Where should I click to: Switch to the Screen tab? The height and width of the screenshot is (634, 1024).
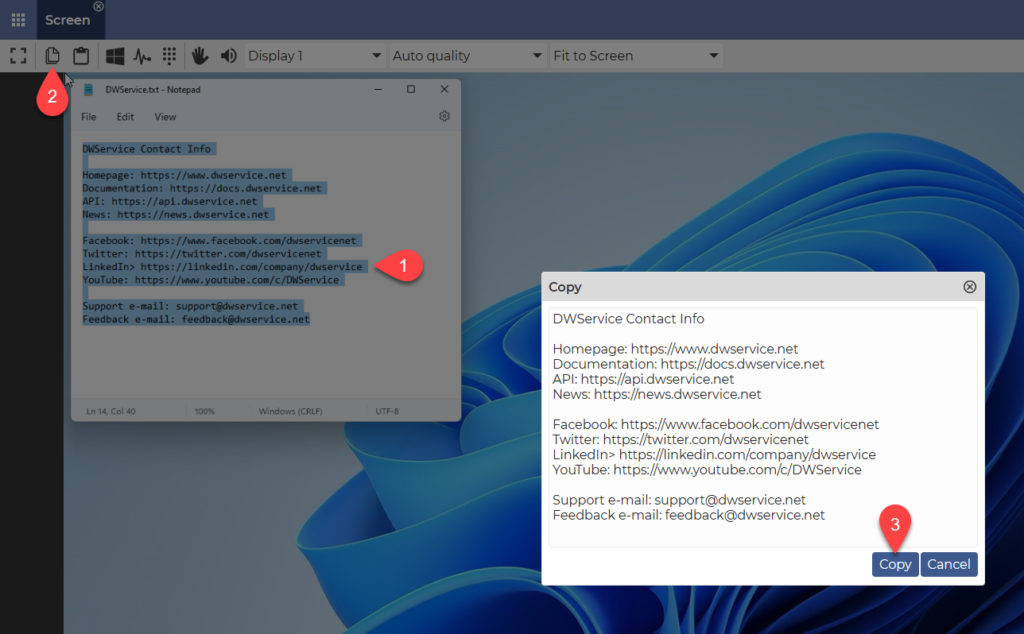tap(67, 20)
